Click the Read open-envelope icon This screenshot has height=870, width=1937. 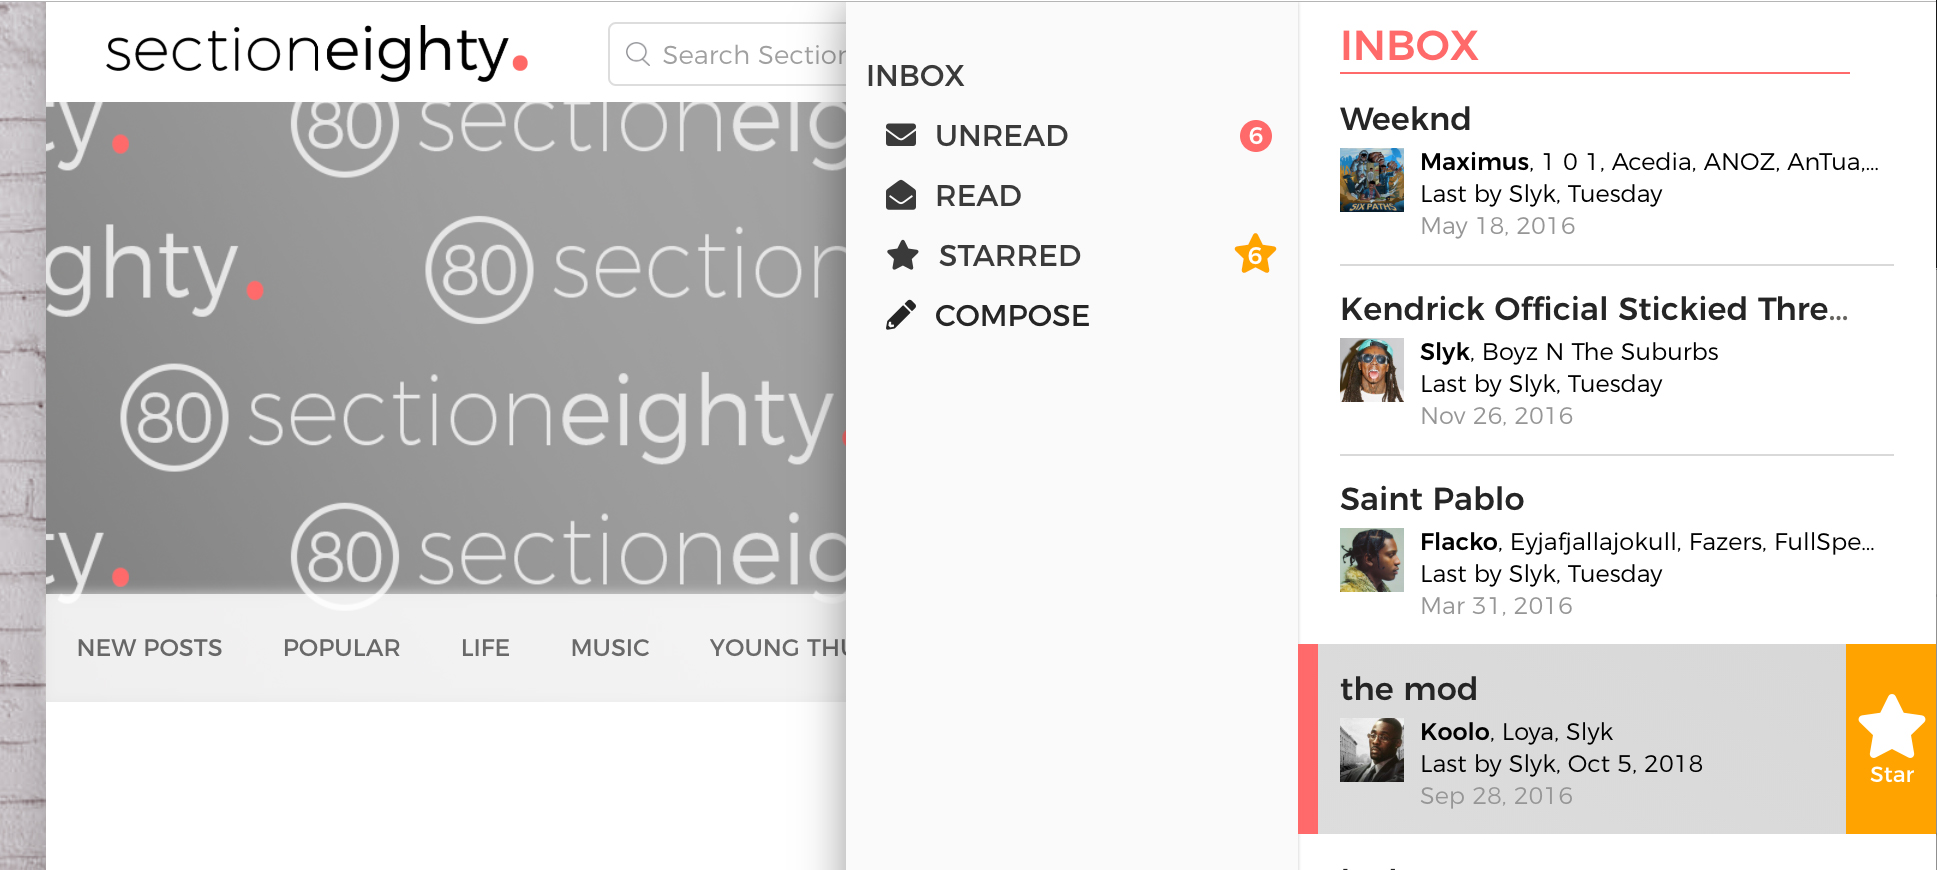[x=901, y=195]
